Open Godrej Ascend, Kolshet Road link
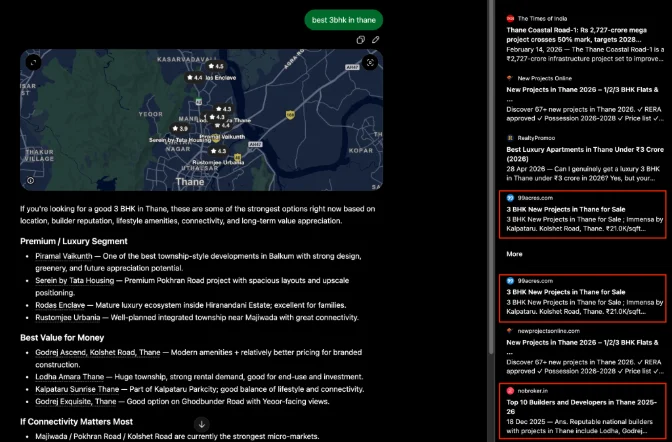This screenshot has height=442, width=672. pos(98,352)
